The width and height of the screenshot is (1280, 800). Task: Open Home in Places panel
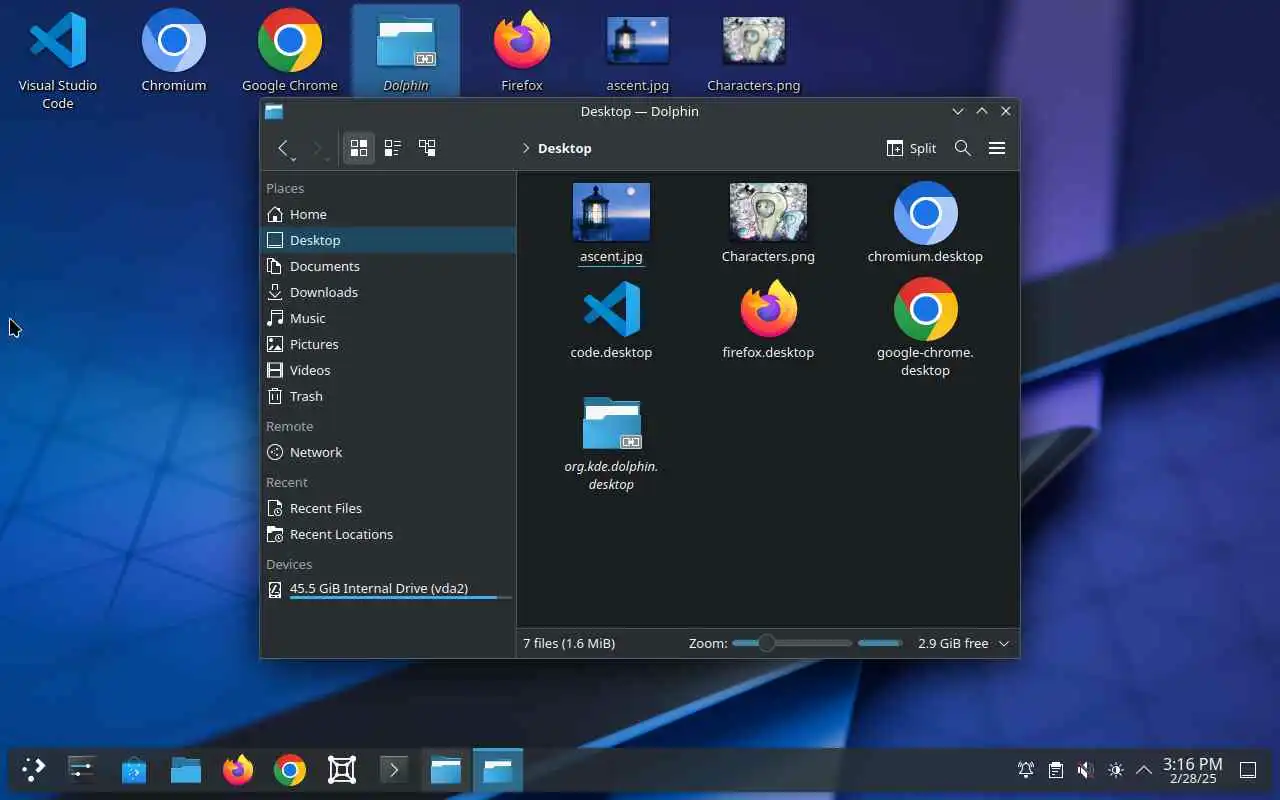[388, 214]
